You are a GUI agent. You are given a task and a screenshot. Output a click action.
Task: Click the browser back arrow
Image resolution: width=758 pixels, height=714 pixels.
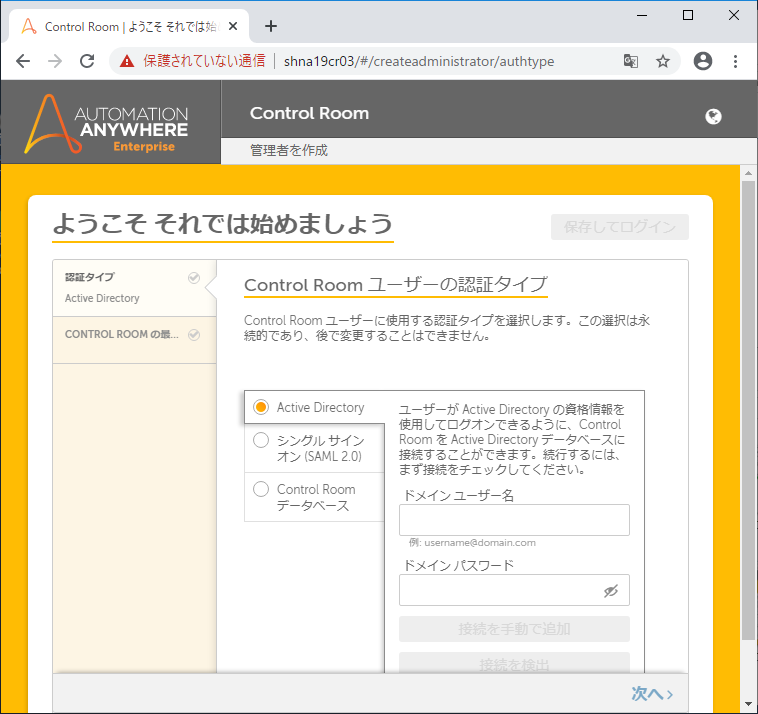[23, 61]
